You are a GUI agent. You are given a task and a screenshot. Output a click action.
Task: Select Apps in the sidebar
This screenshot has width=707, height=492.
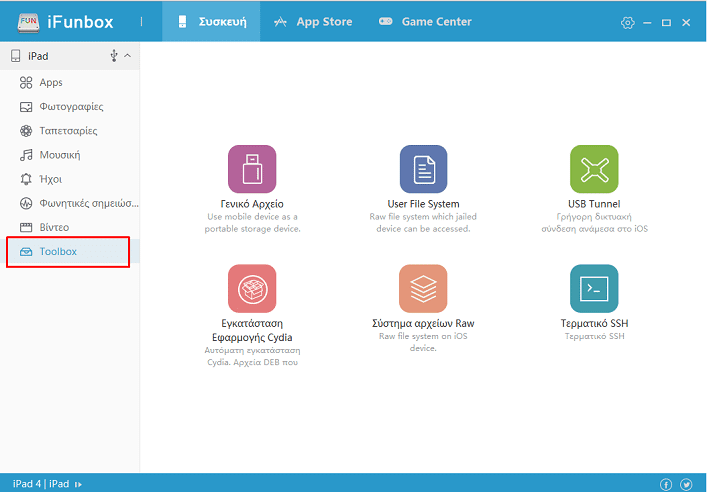pos(50,83)
